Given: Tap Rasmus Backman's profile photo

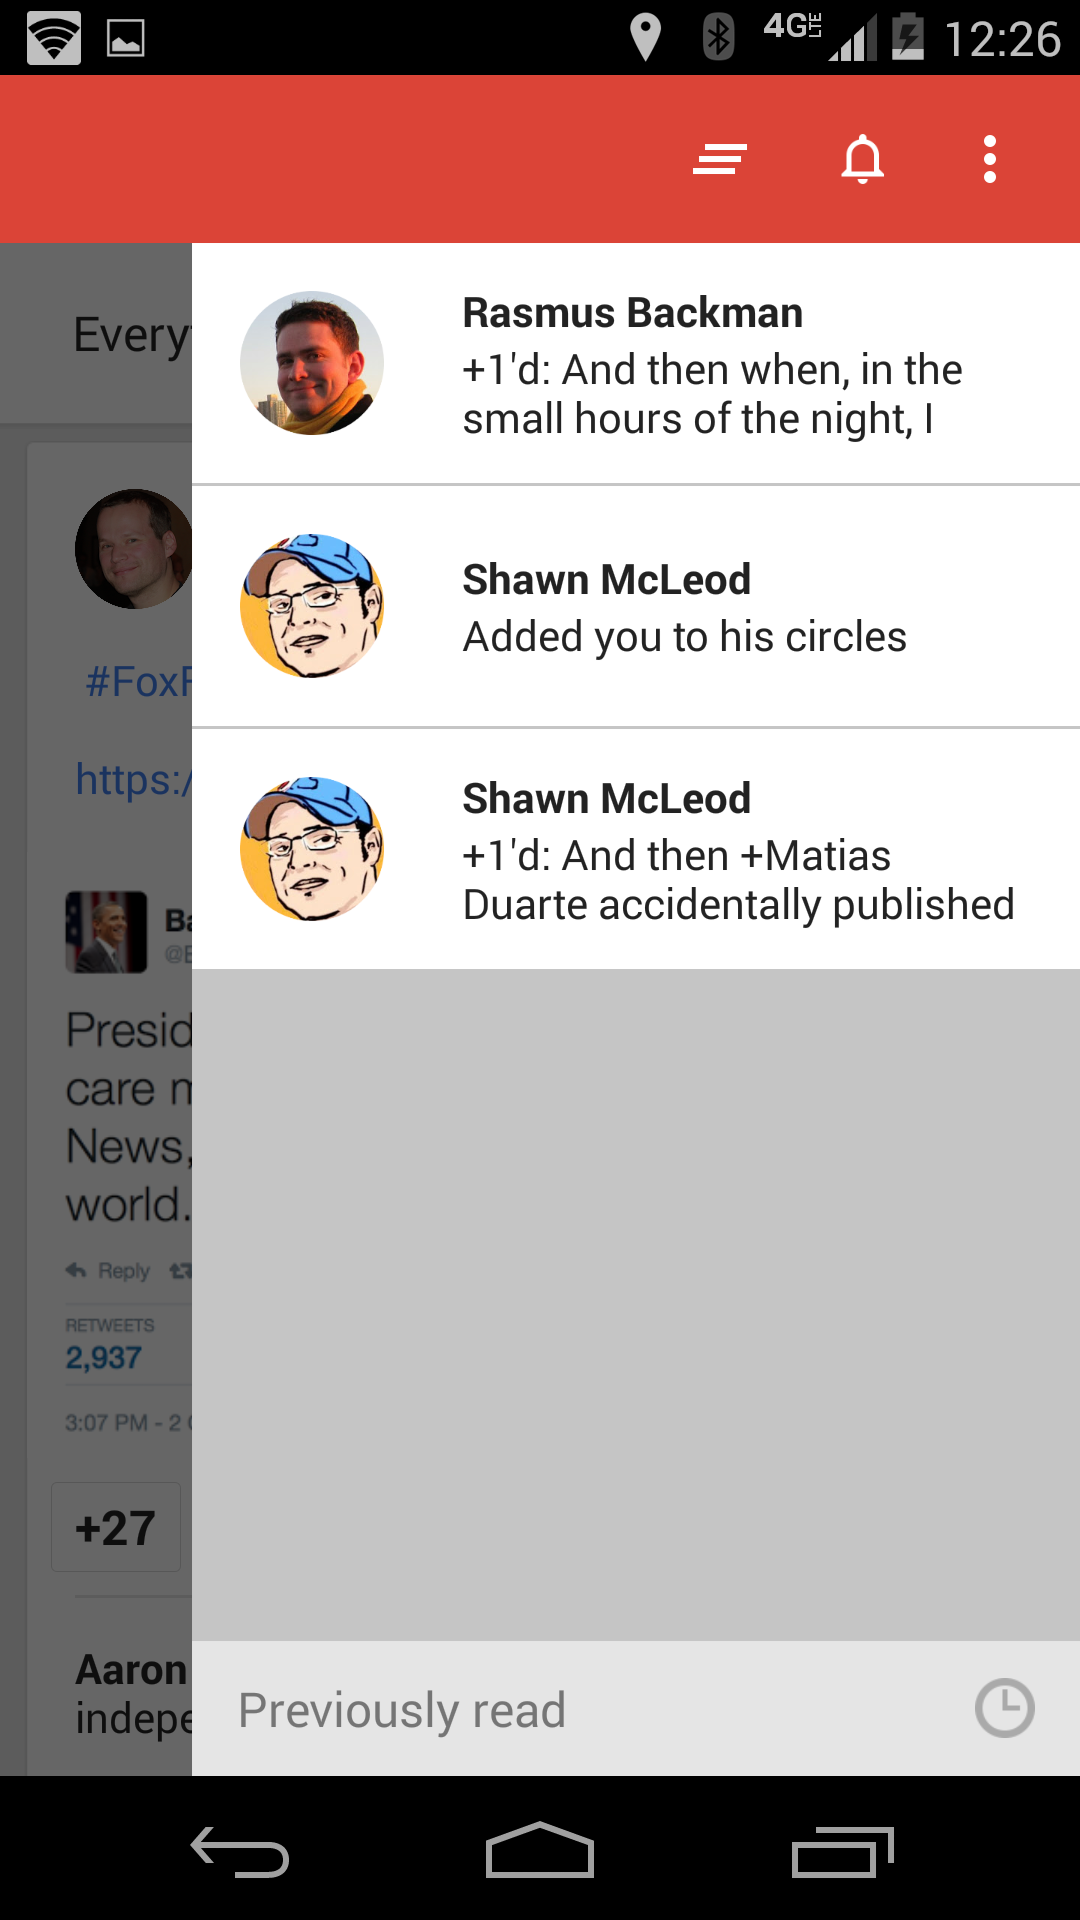Looking at the screenshot, I should coord(312,363).
